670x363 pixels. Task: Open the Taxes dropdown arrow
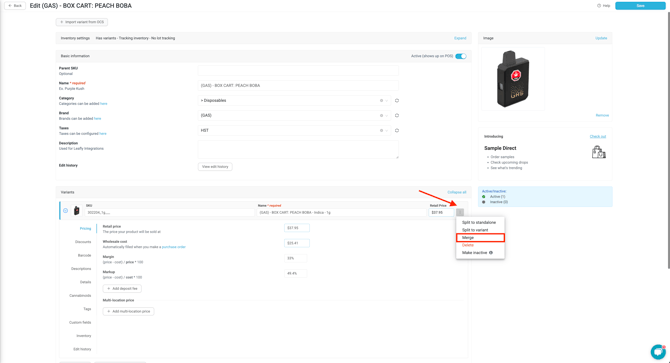click(x=386, y=130)
